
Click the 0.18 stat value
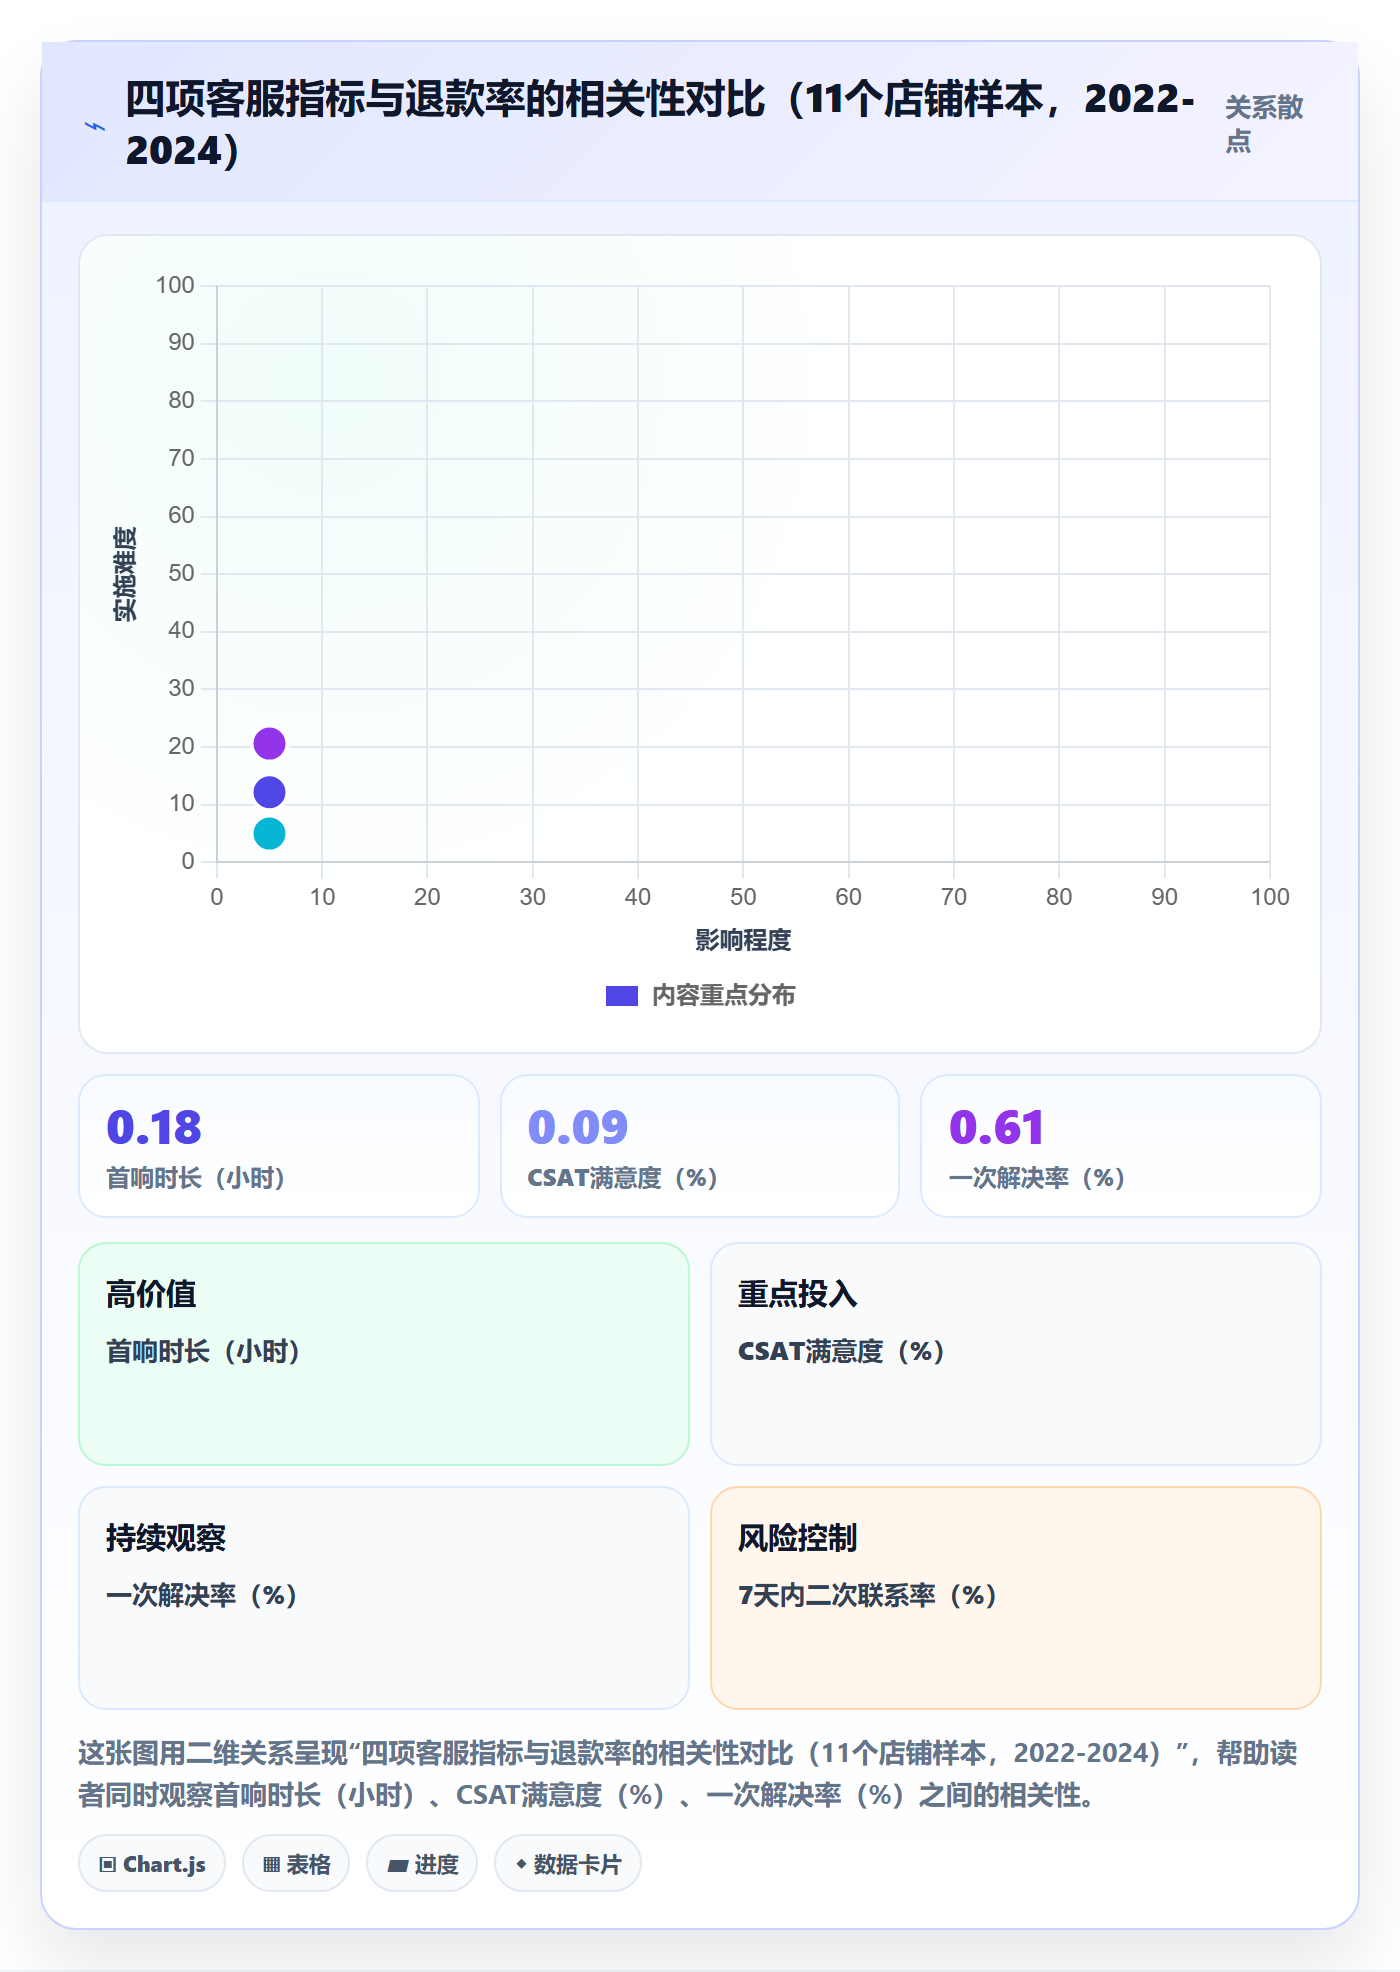(154, 1127)
